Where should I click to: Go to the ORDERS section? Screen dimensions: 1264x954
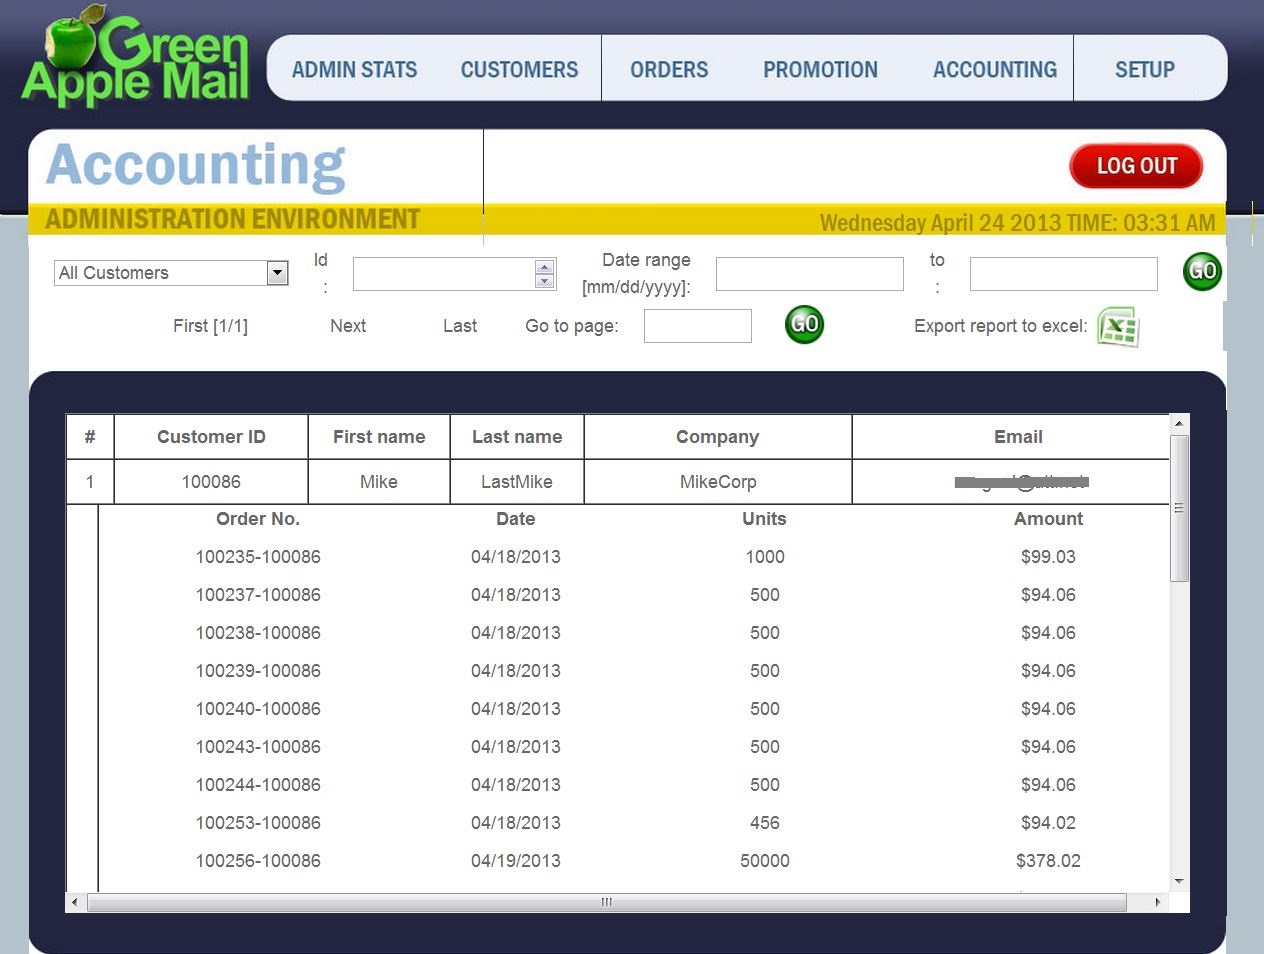[669, 70]
